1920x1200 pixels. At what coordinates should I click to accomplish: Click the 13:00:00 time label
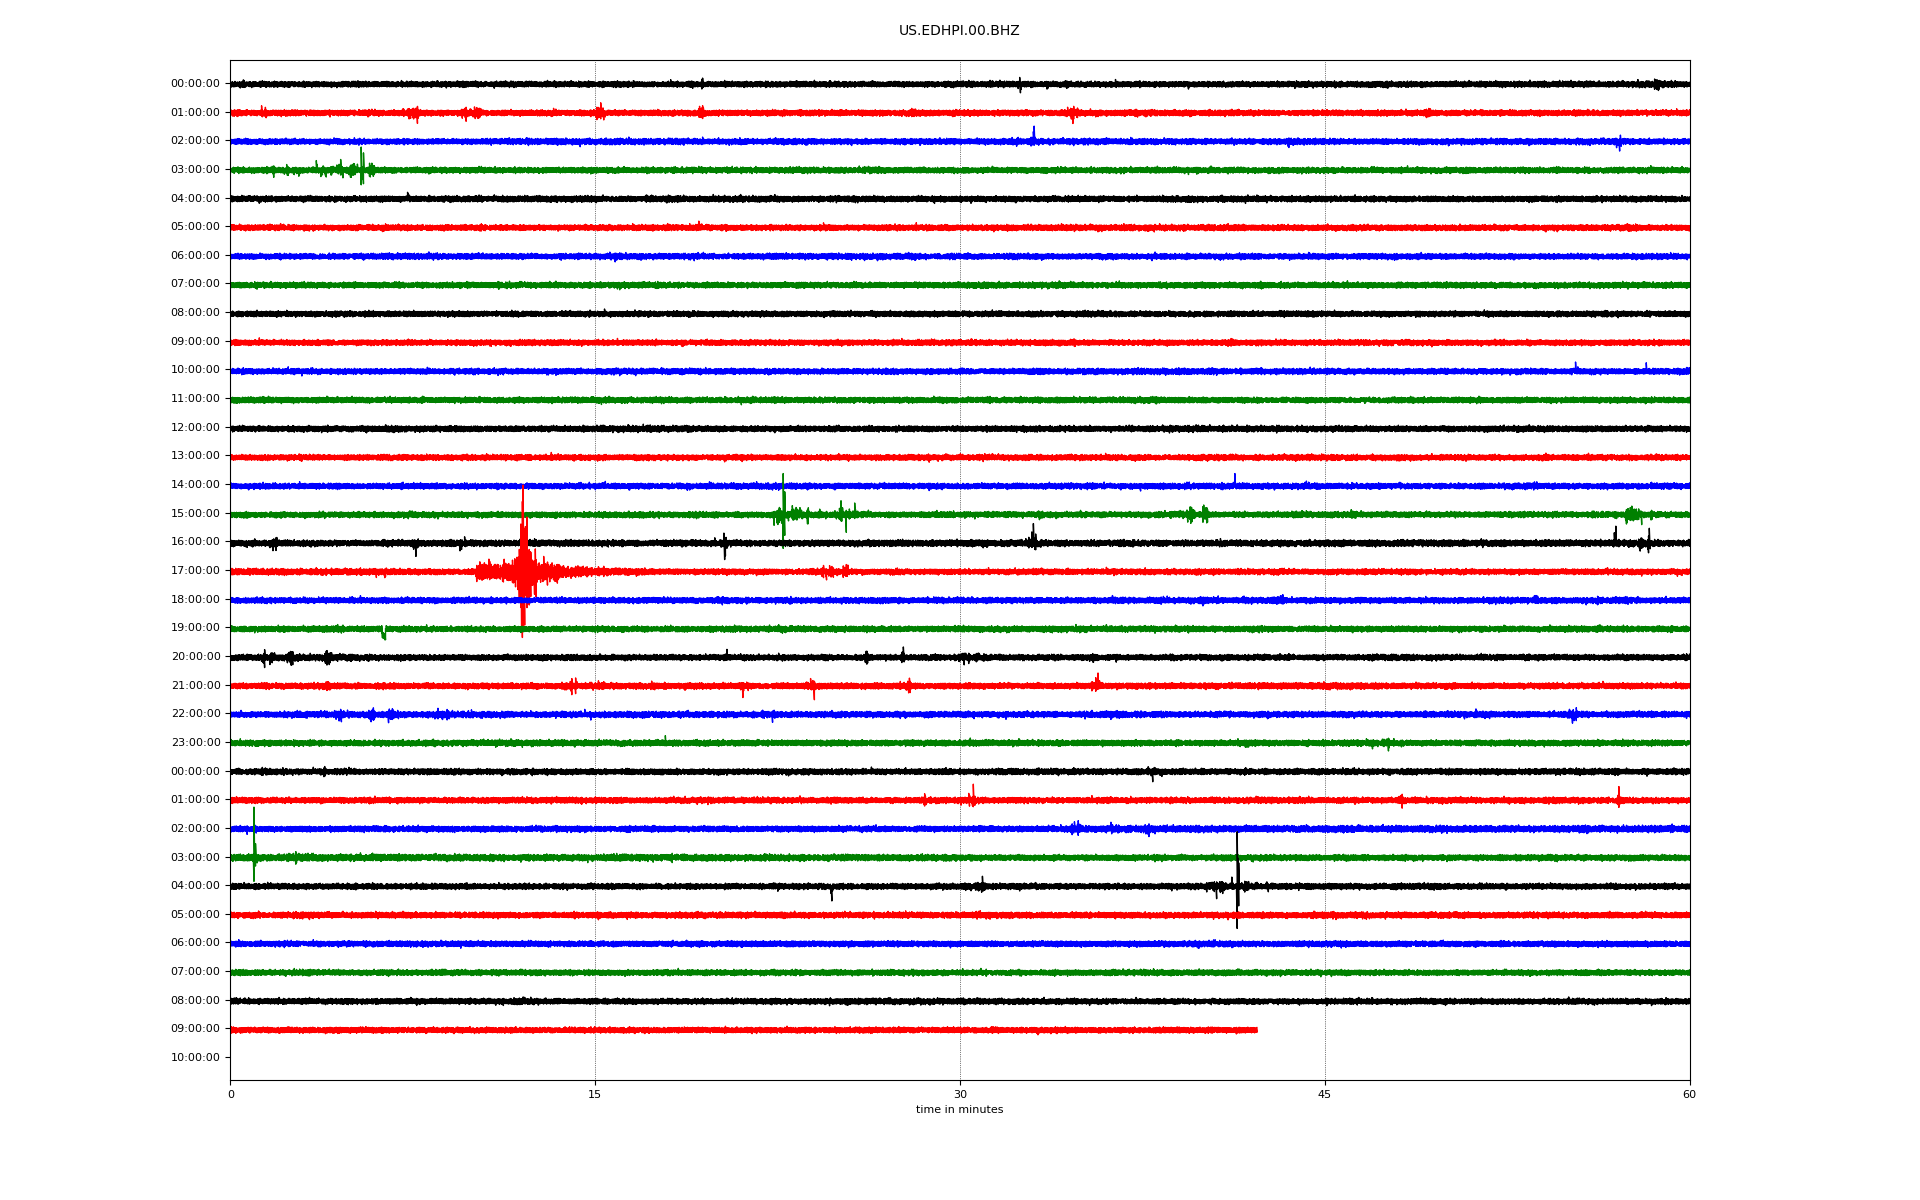tap(195, 456)
